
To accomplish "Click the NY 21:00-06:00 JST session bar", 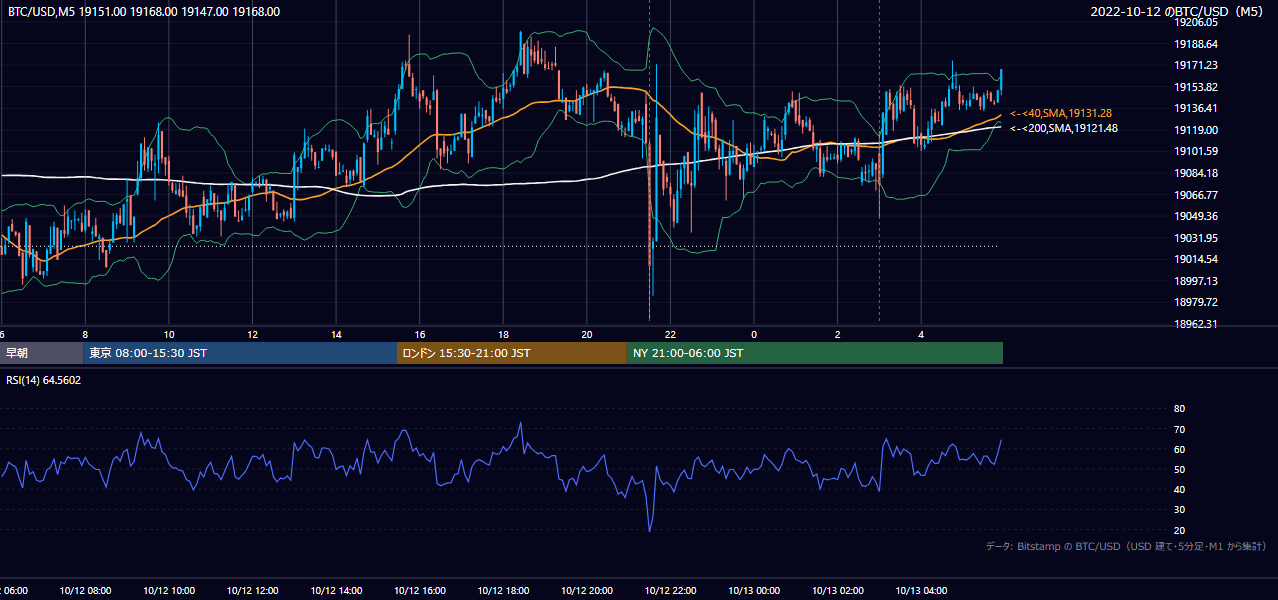I will tap(815, 353).
